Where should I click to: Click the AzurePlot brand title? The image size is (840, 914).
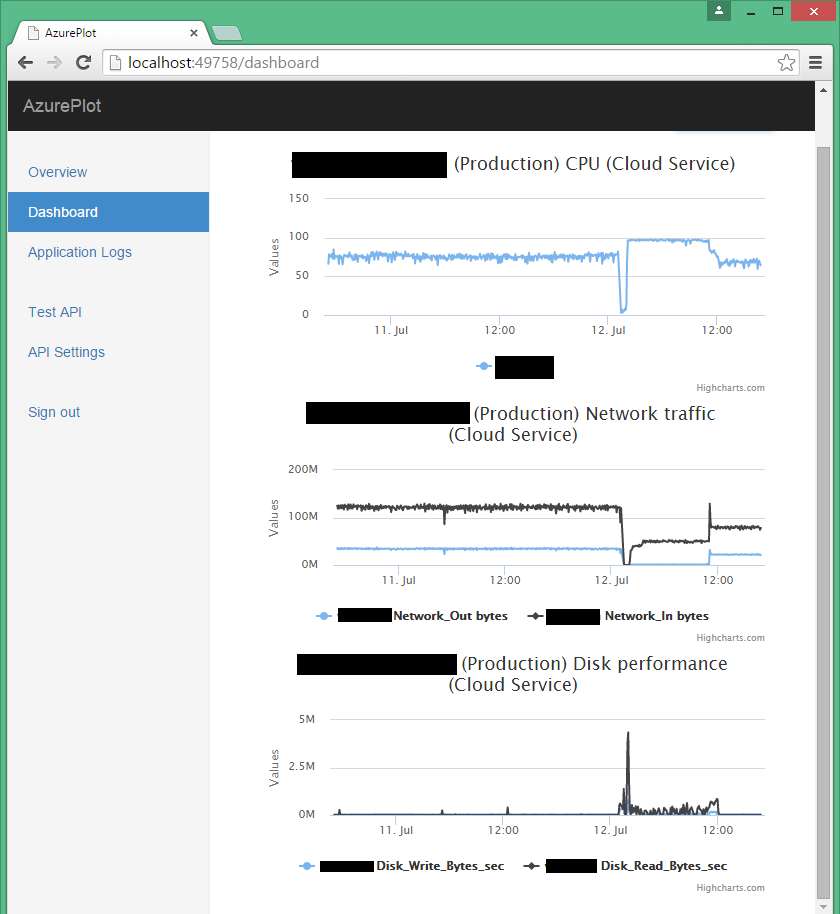(x=62, y=106)
